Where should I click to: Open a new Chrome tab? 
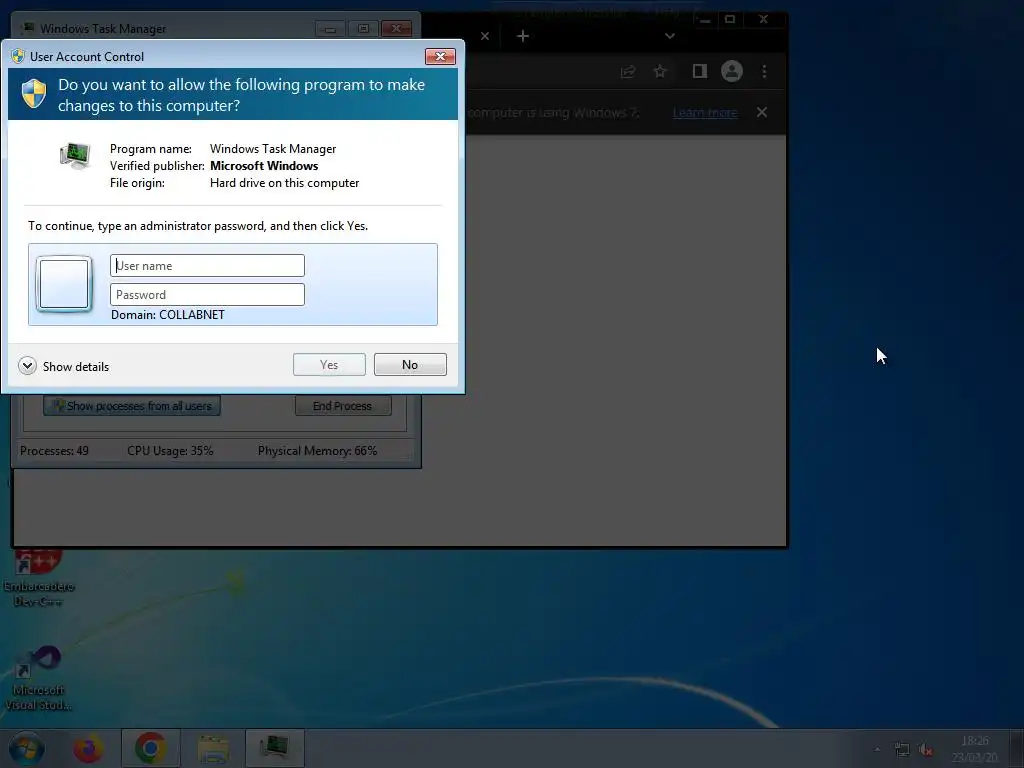[x=522, y=36]
